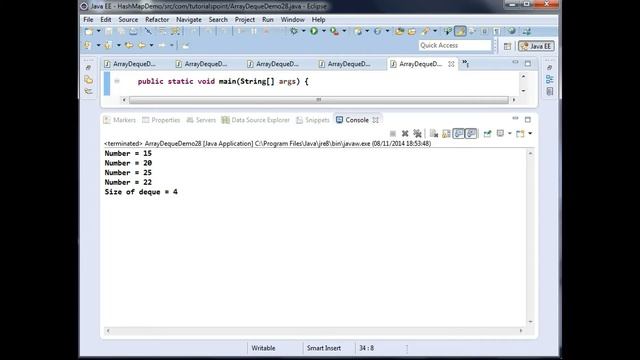The height and width of the screenshot is (360, 640).
Task: Click the editor scroll down arrow
Action: pos(523,91)
